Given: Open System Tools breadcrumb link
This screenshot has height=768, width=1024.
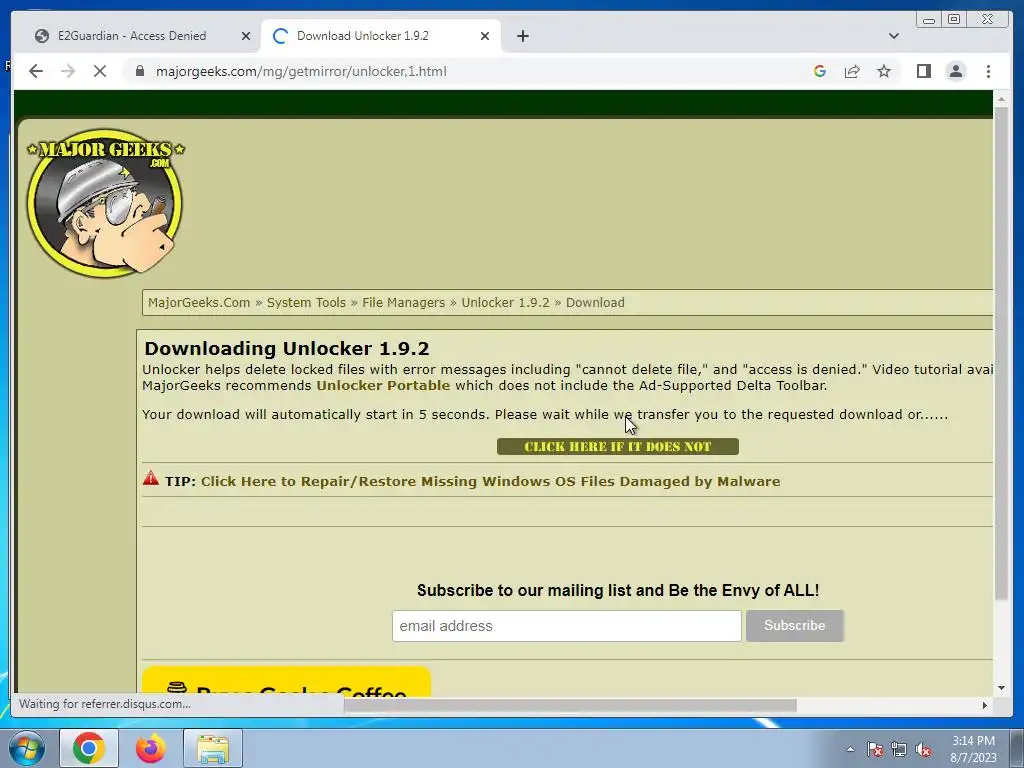Looking at the screenshot, I should 306,302.
